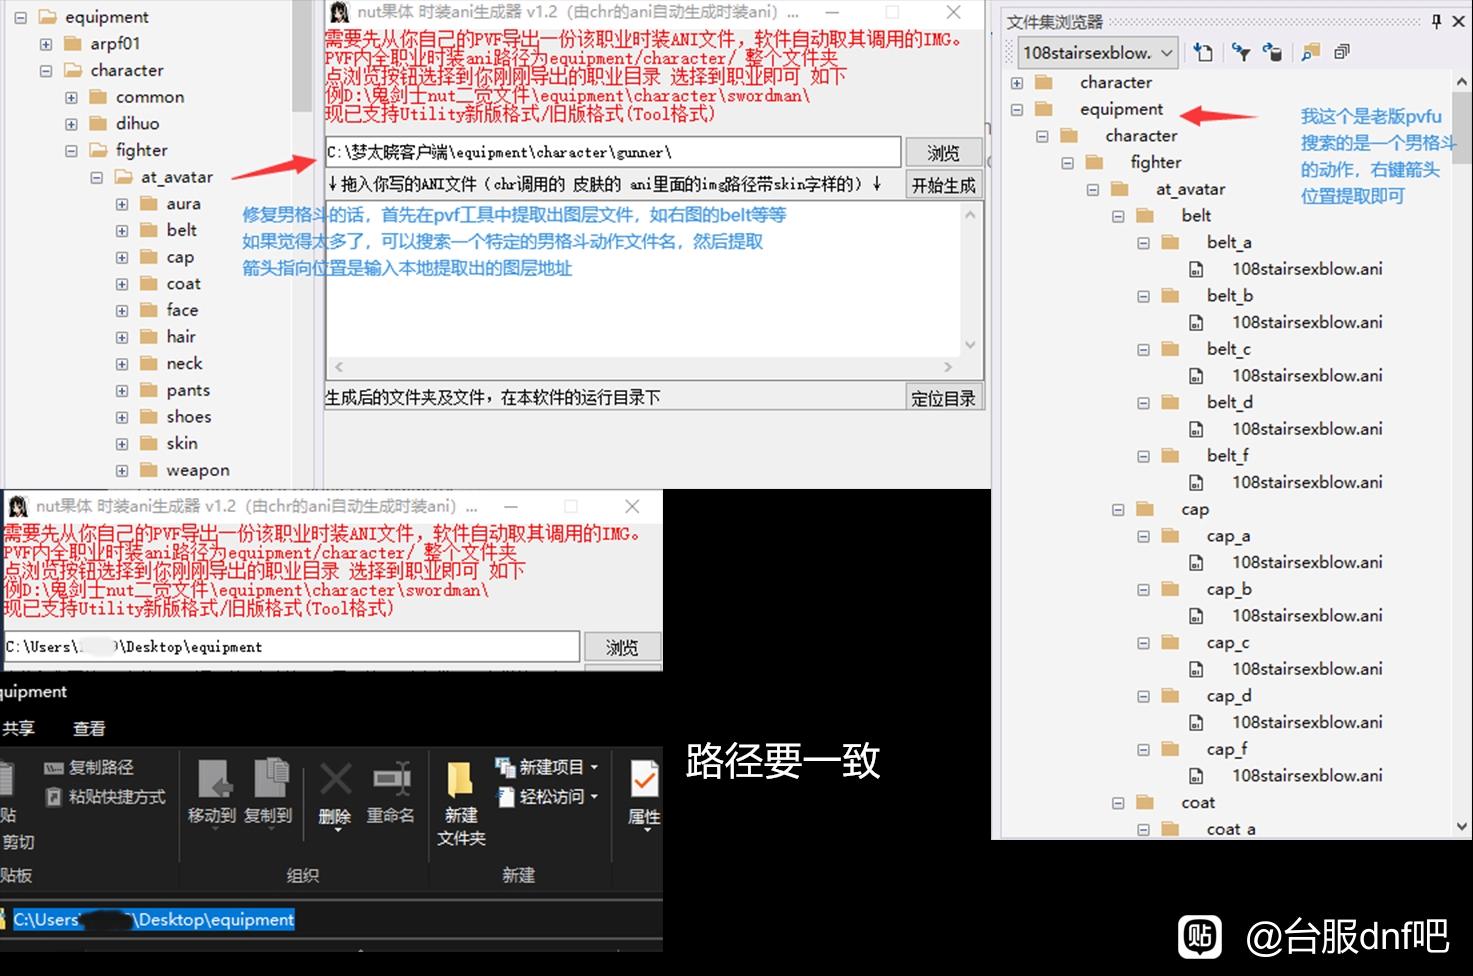Click the filter icon in 文件集浏览器 toolbar
This screenshot has width=1473, height=976.
tap(1241, 52)
